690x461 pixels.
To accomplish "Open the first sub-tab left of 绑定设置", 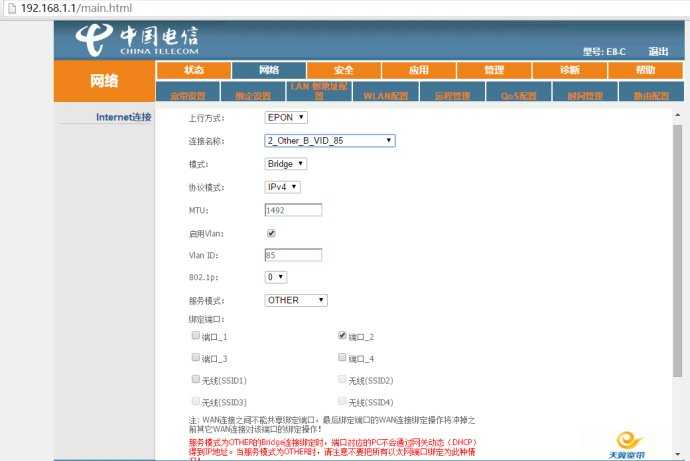I will tap(188, 91).
